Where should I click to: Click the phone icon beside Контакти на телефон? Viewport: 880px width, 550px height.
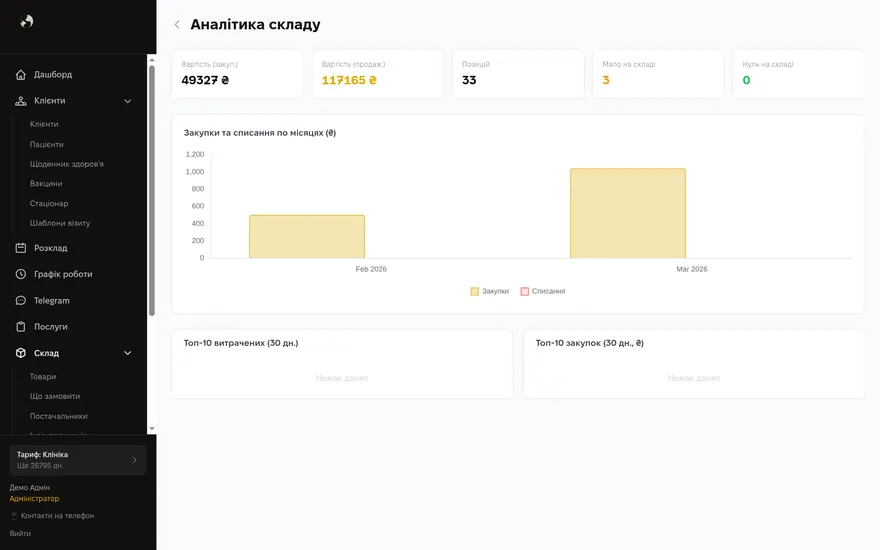tap(14, 516)
